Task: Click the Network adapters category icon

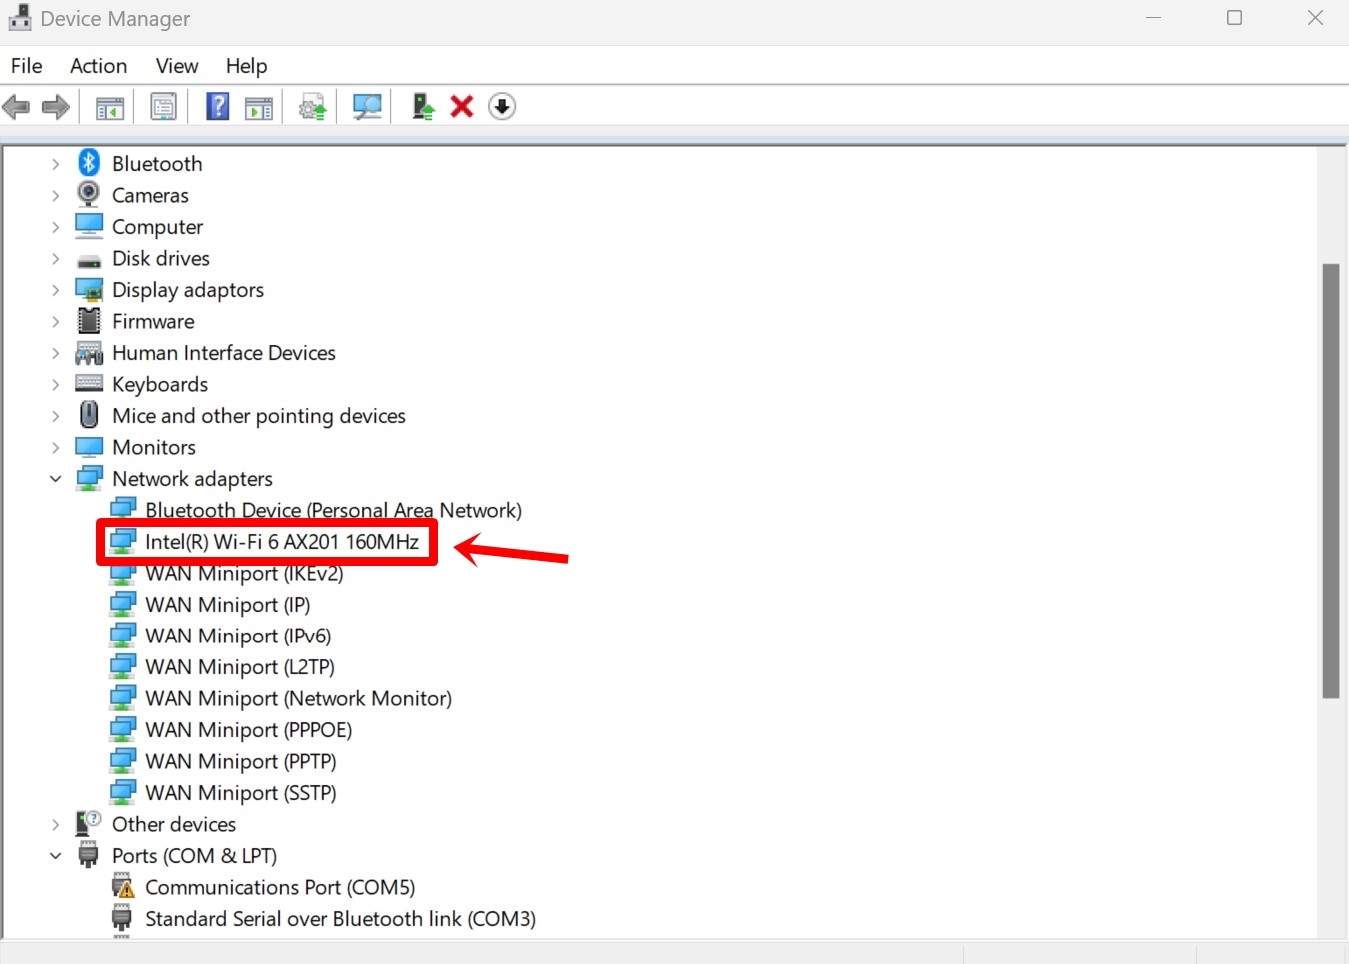Action: [x=89, y=479]
